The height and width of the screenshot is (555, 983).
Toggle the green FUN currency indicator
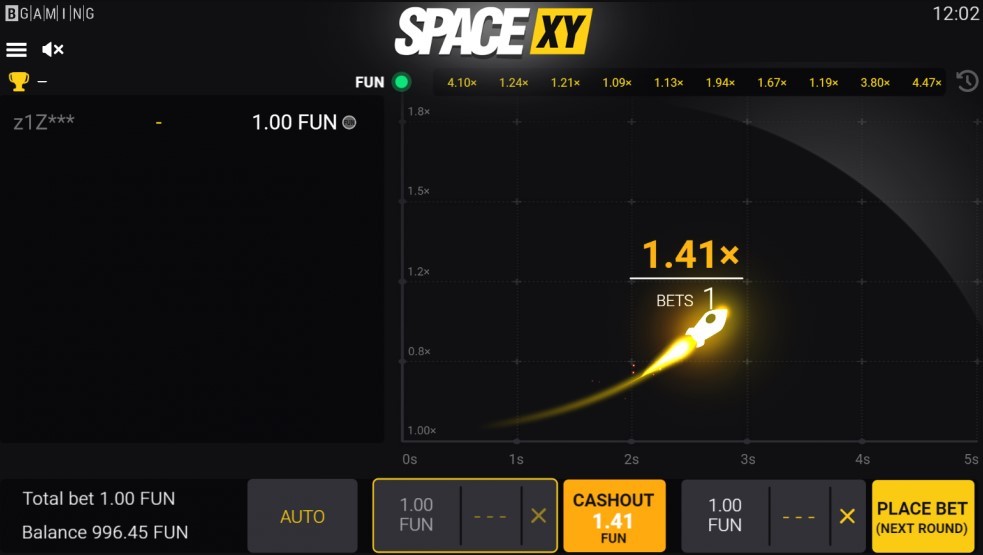click(x=401, y=82)
